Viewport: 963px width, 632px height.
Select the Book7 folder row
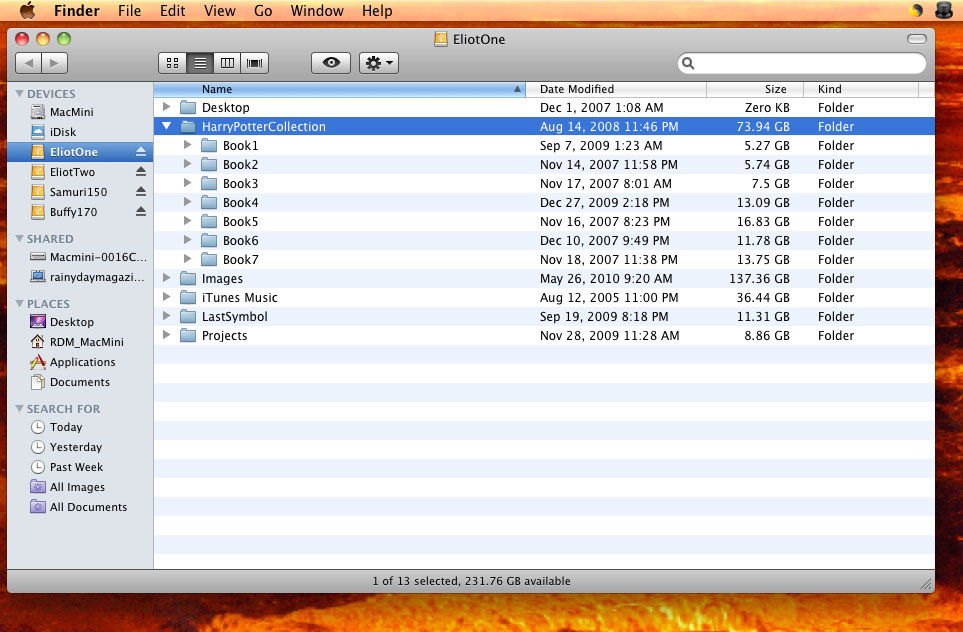tap(544, 259)
